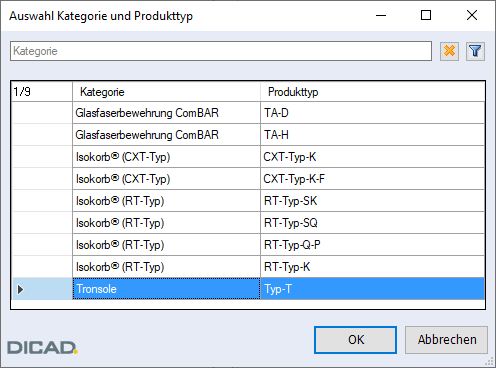Select the RT-Typ-K row

tap(248, 267)
